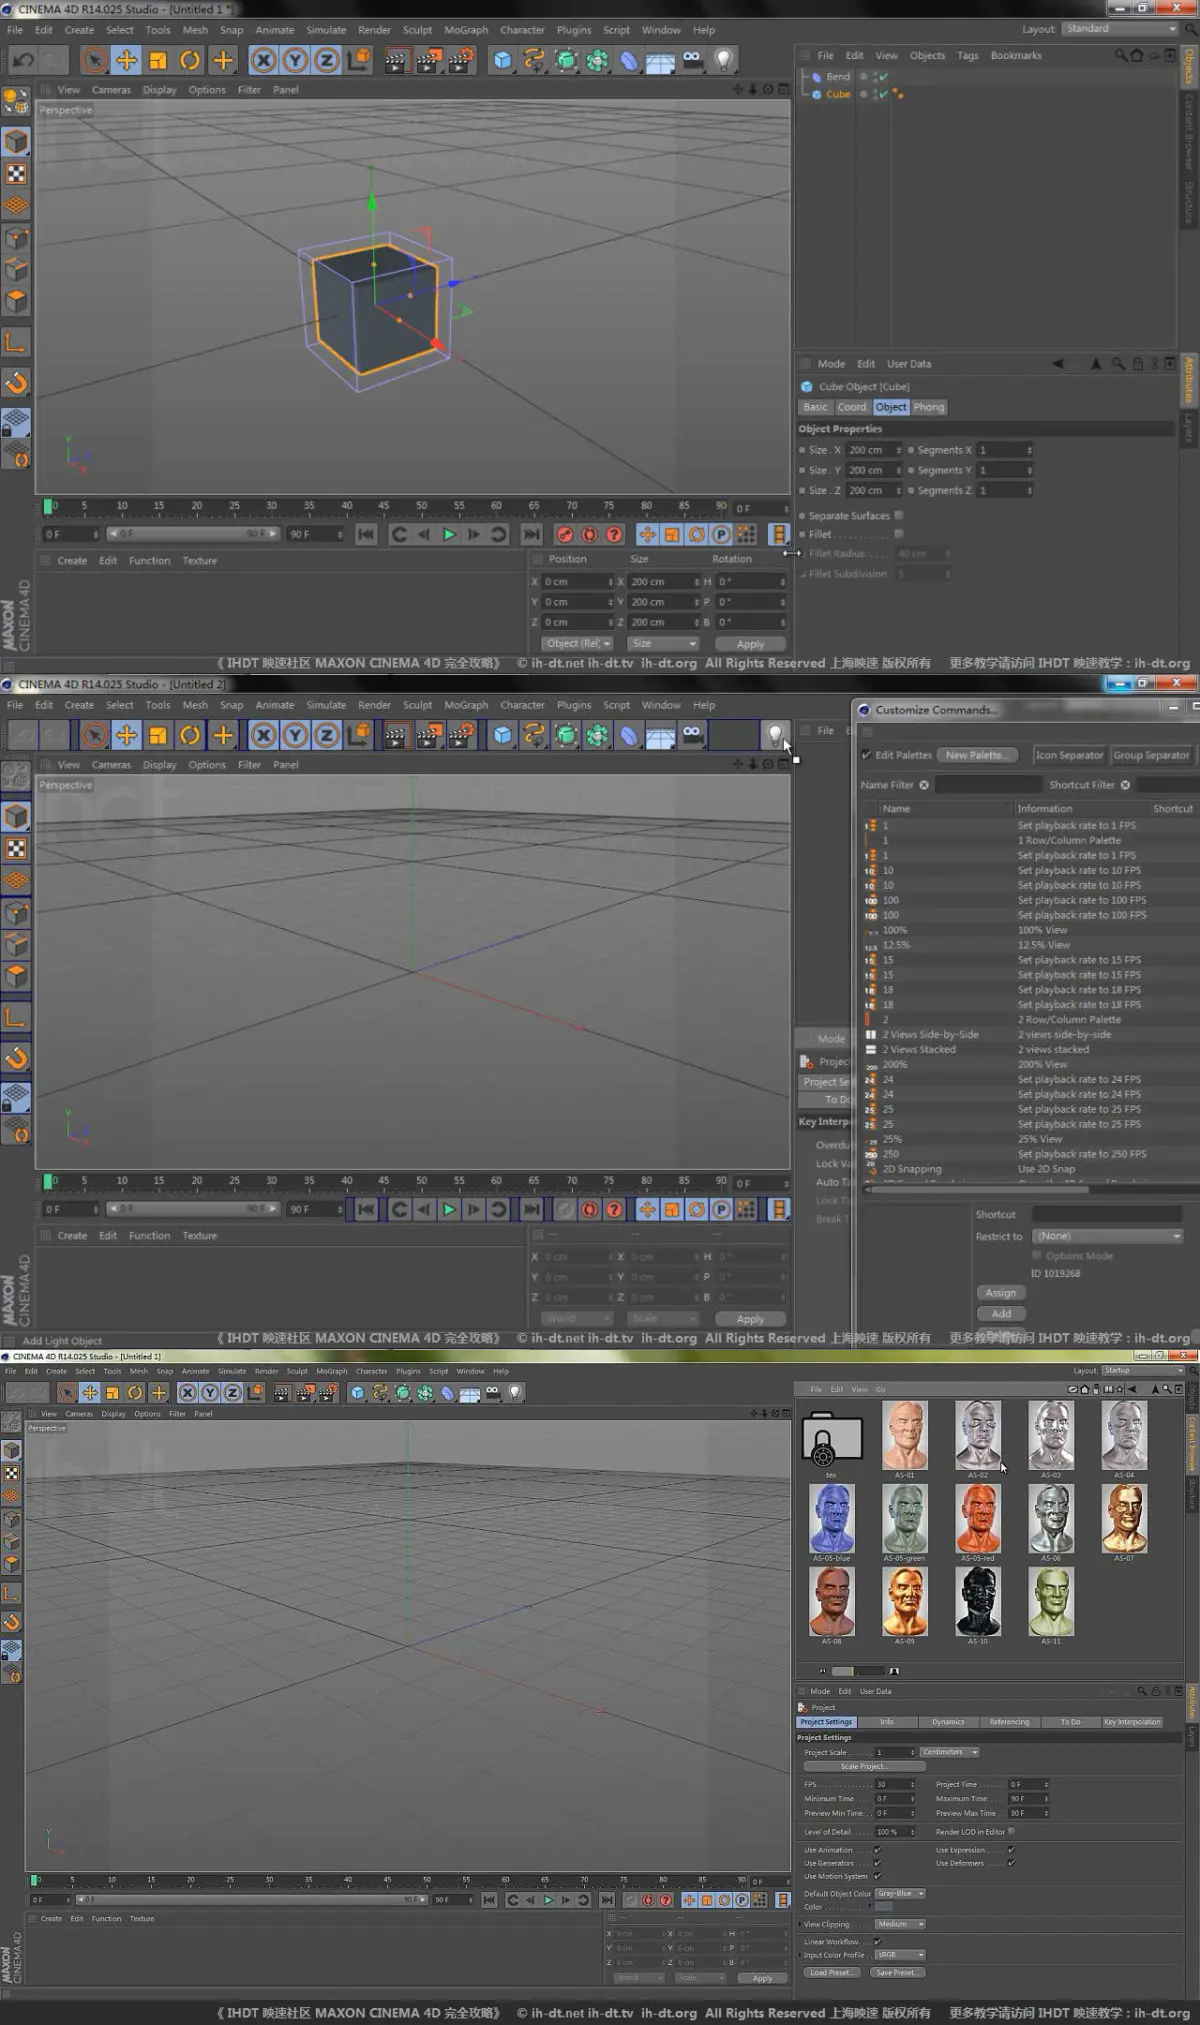Click the camera icon in Cube scene window

tap(692, 61)
